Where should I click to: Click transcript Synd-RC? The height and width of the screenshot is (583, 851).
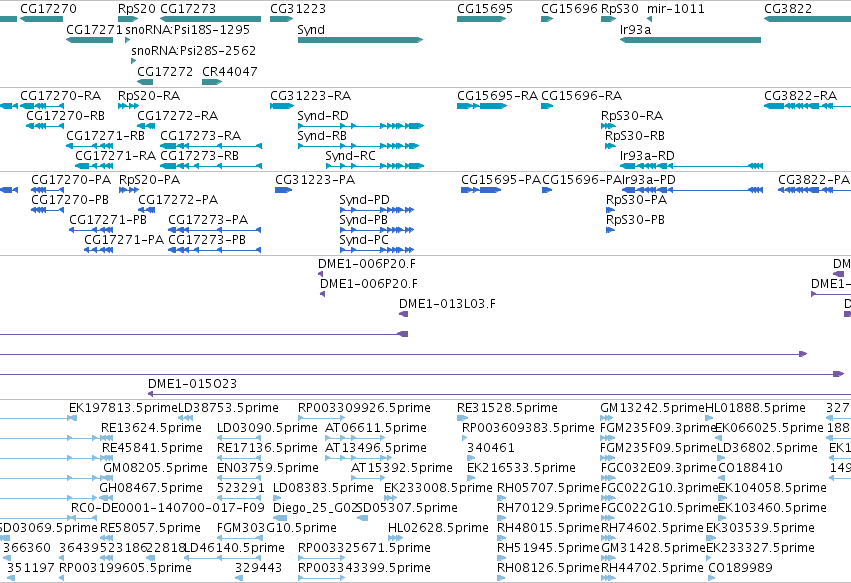click(x=351, y=156)
